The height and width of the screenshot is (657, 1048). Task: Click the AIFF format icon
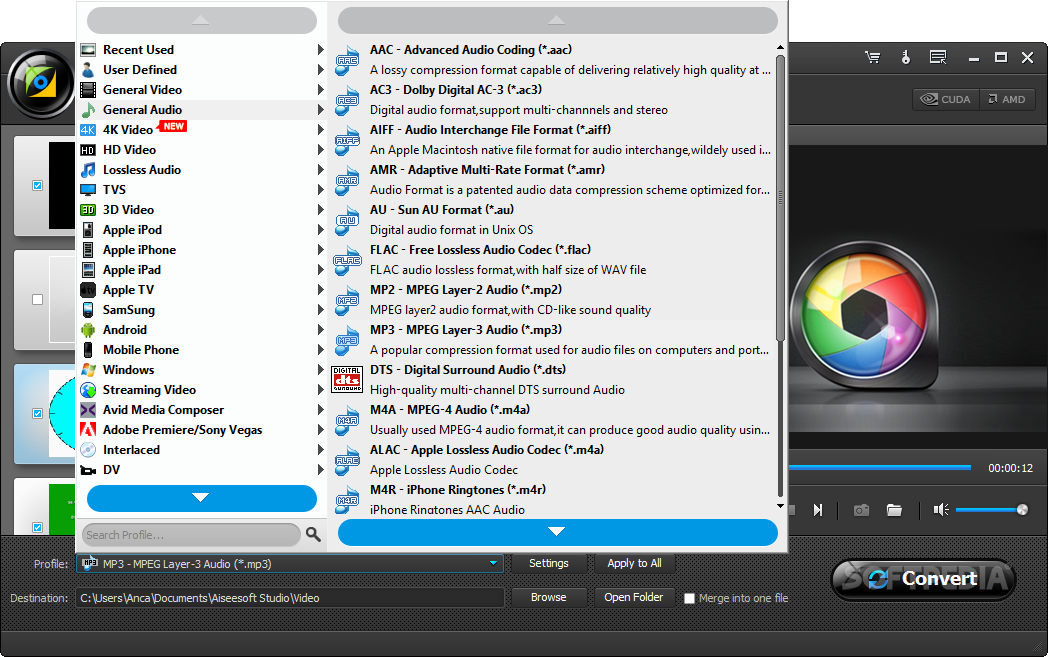point(347,140)
